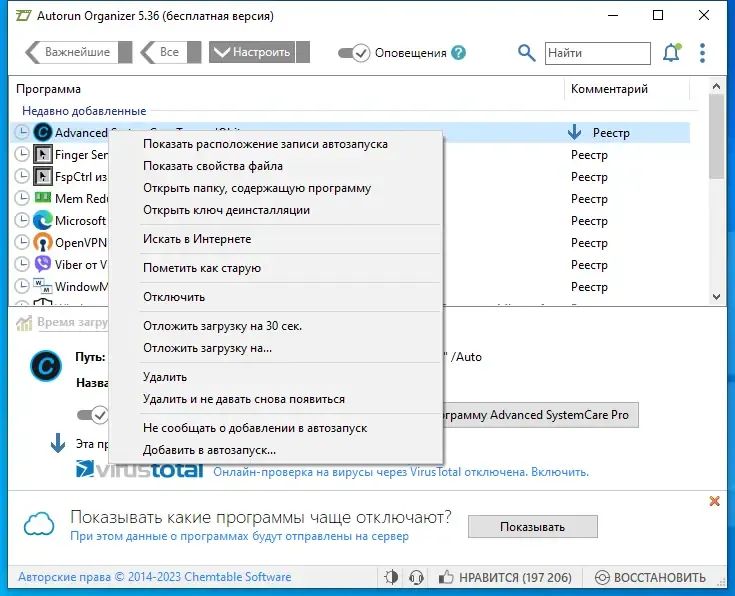
Task: Click the Viber row icon
Action: pos(43,264)
